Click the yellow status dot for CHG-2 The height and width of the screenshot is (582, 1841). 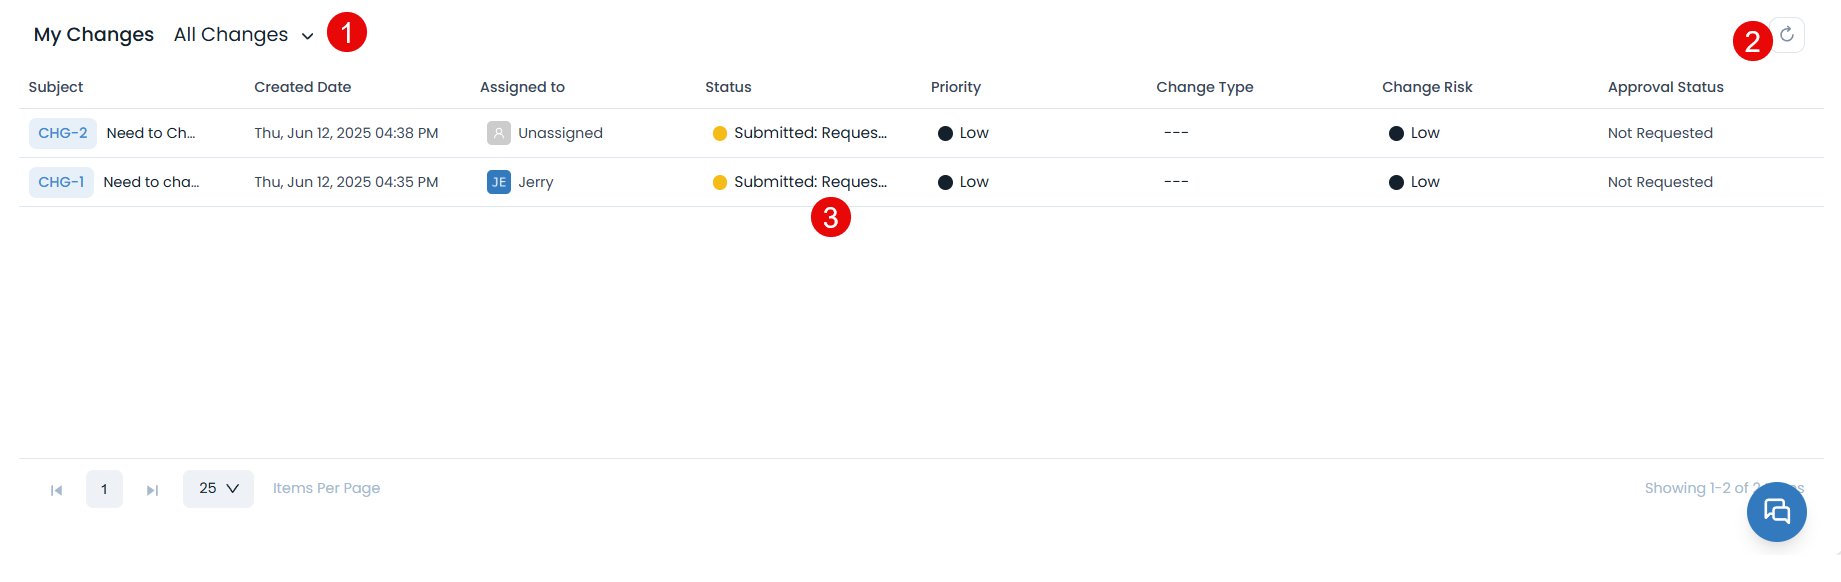(x=720, y=133)
